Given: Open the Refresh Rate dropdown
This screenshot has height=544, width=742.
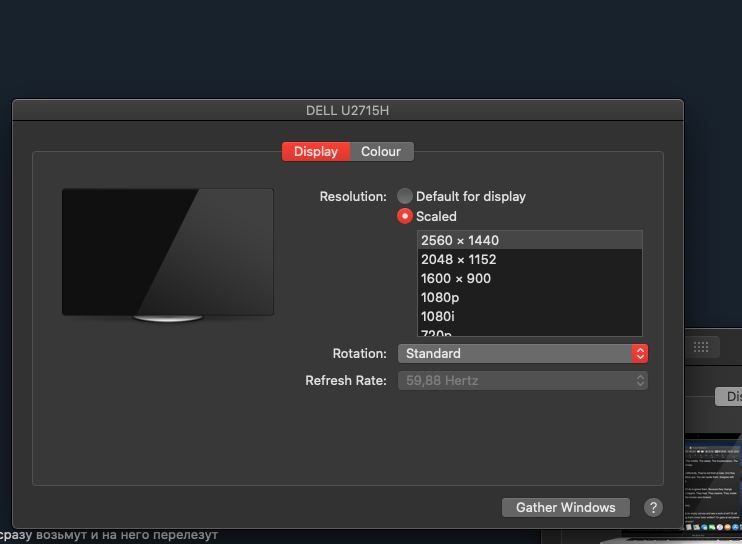Looking at the screenshot, I should tap(523, 380).
